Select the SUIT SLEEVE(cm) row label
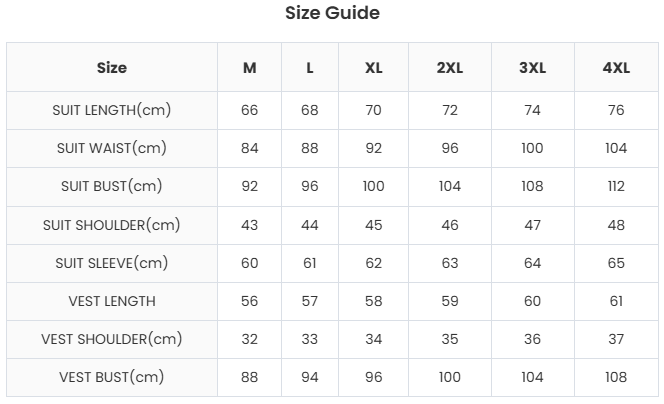Screen dimensions: 664x404 pos(112,263)
